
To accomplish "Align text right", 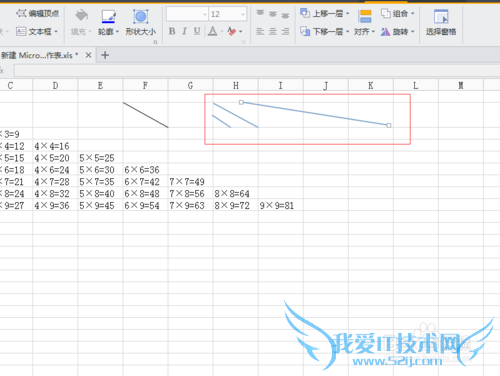I will pos(285,32).
